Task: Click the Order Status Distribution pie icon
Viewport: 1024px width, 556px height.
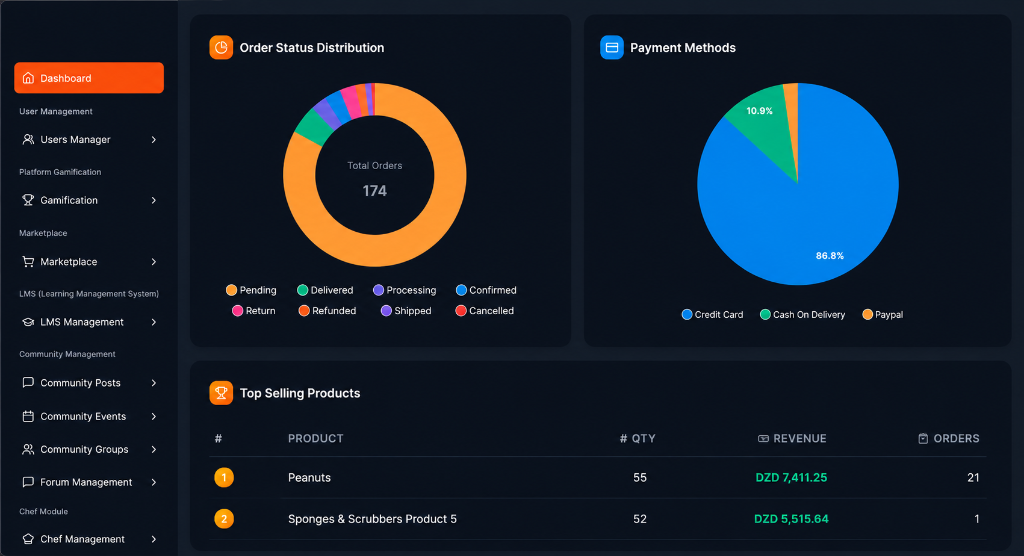Action: 221,48
